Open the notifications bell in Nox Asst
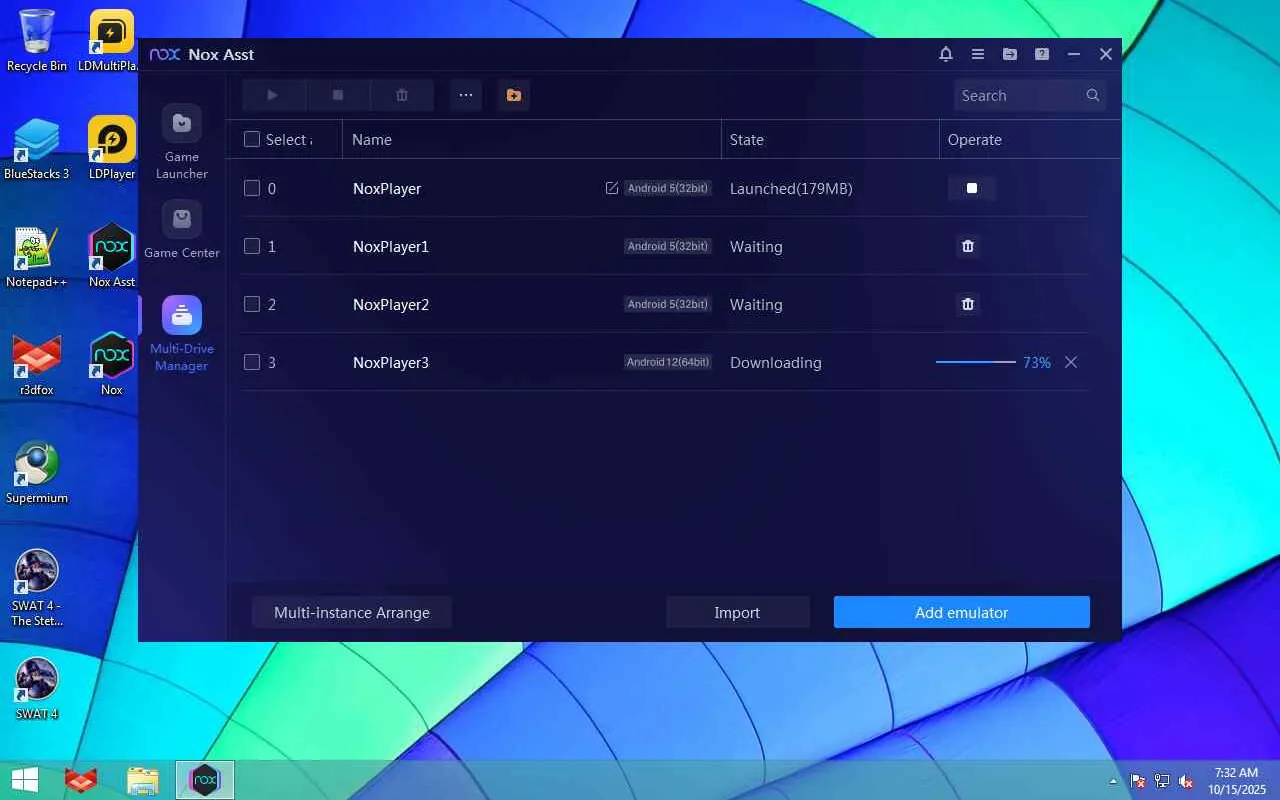The width and height of the screenshot is (1280, 800). click(946, 54)
